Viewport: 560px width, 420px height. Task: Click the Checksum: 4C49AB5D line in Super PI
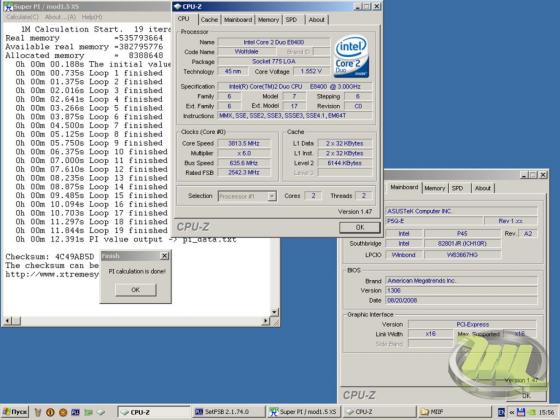click(50, 257)
